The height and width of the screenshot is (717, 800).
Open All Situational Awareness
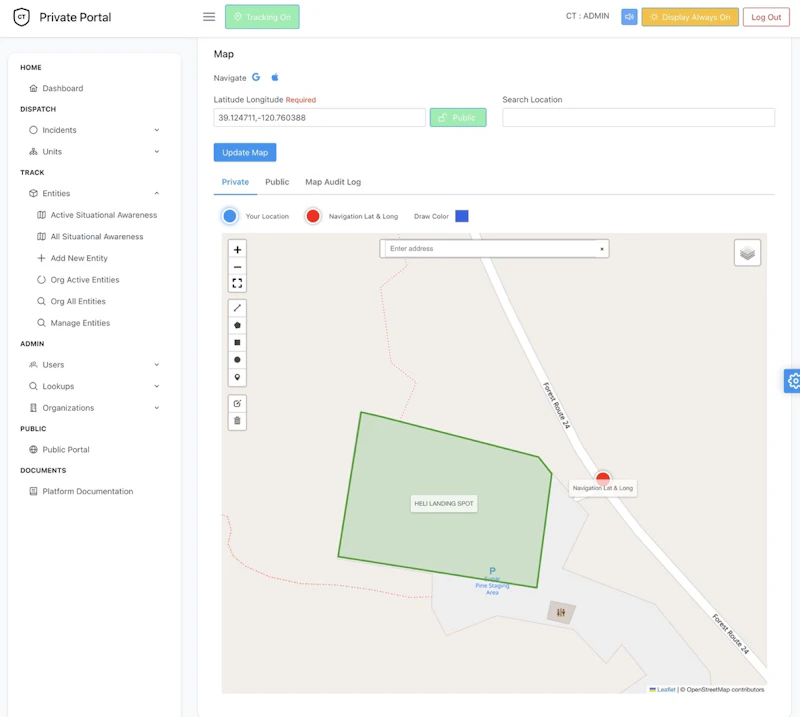point(97,237)
